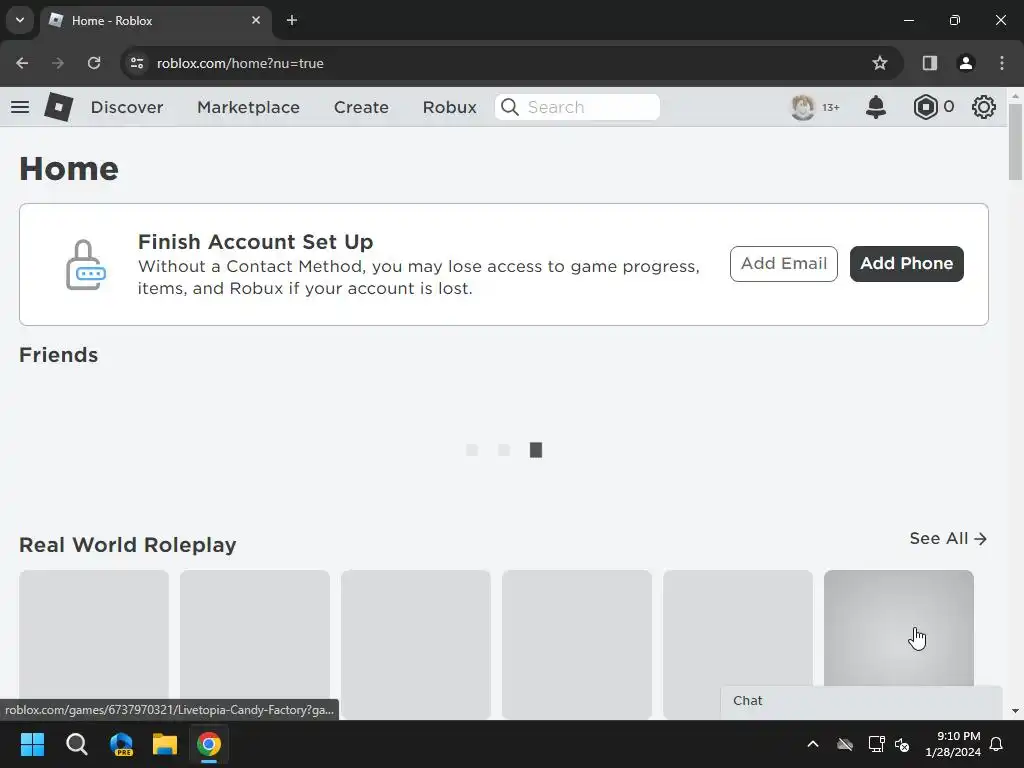1024x768 pixels.
Task: Open the clock and date flyout
Action: coord(953,744)
